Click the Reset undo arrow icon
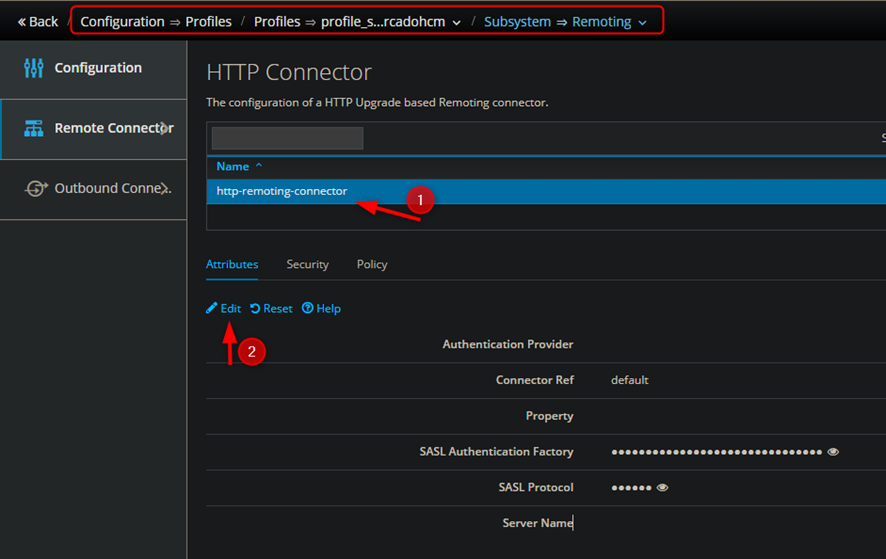 coord(255,309)
